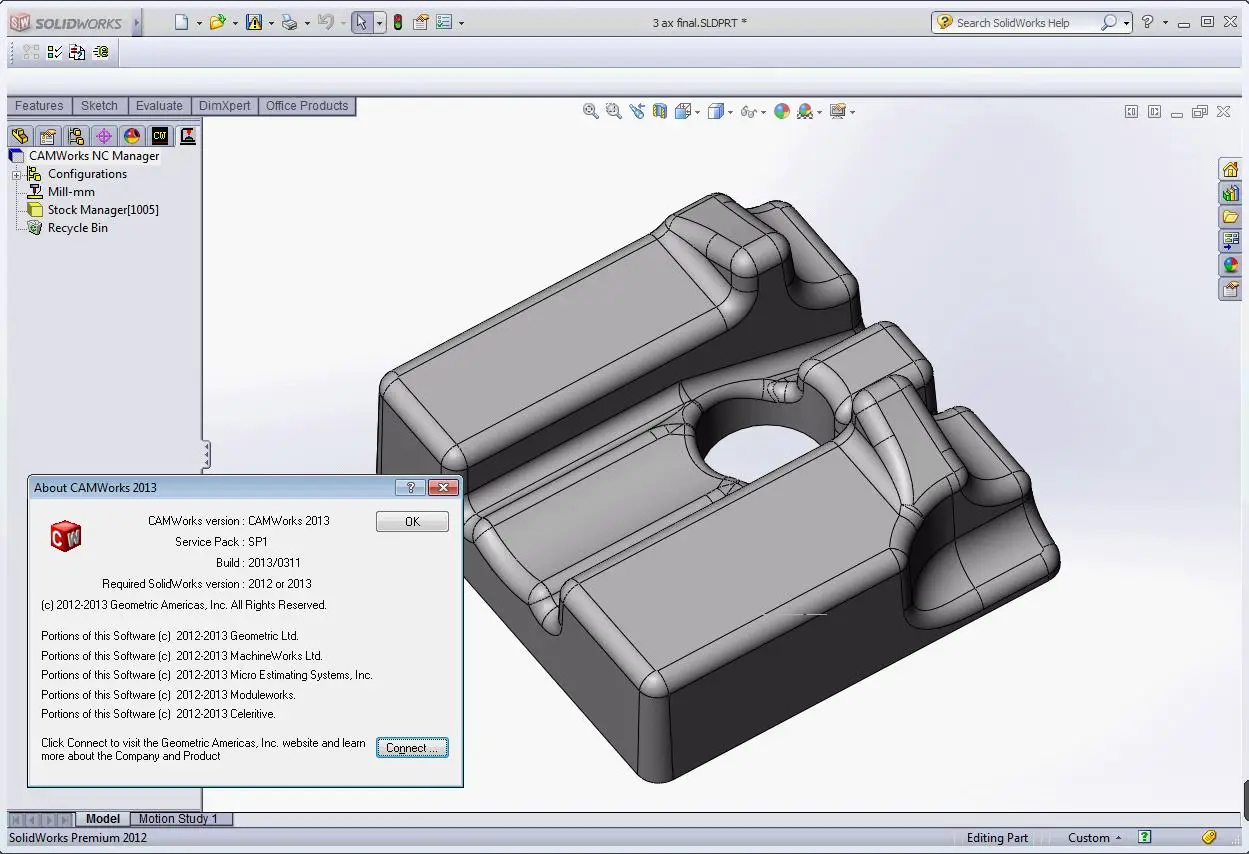The image size is (1249, 854).
Task: Open the Open file dropdown arrow
Action: pos(235,23)
